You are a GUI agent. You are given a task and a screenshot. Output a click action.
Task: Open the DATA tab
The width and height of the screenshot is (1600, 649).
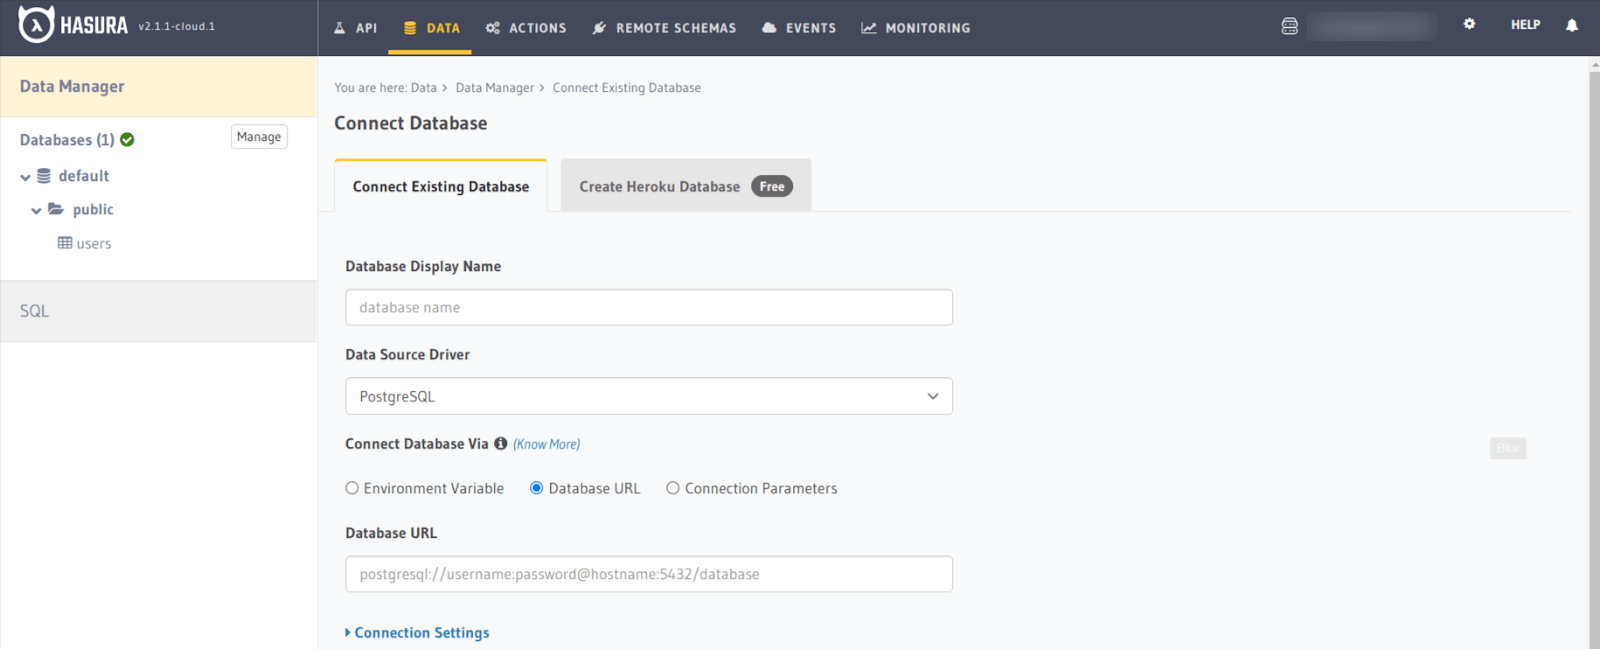432,28
